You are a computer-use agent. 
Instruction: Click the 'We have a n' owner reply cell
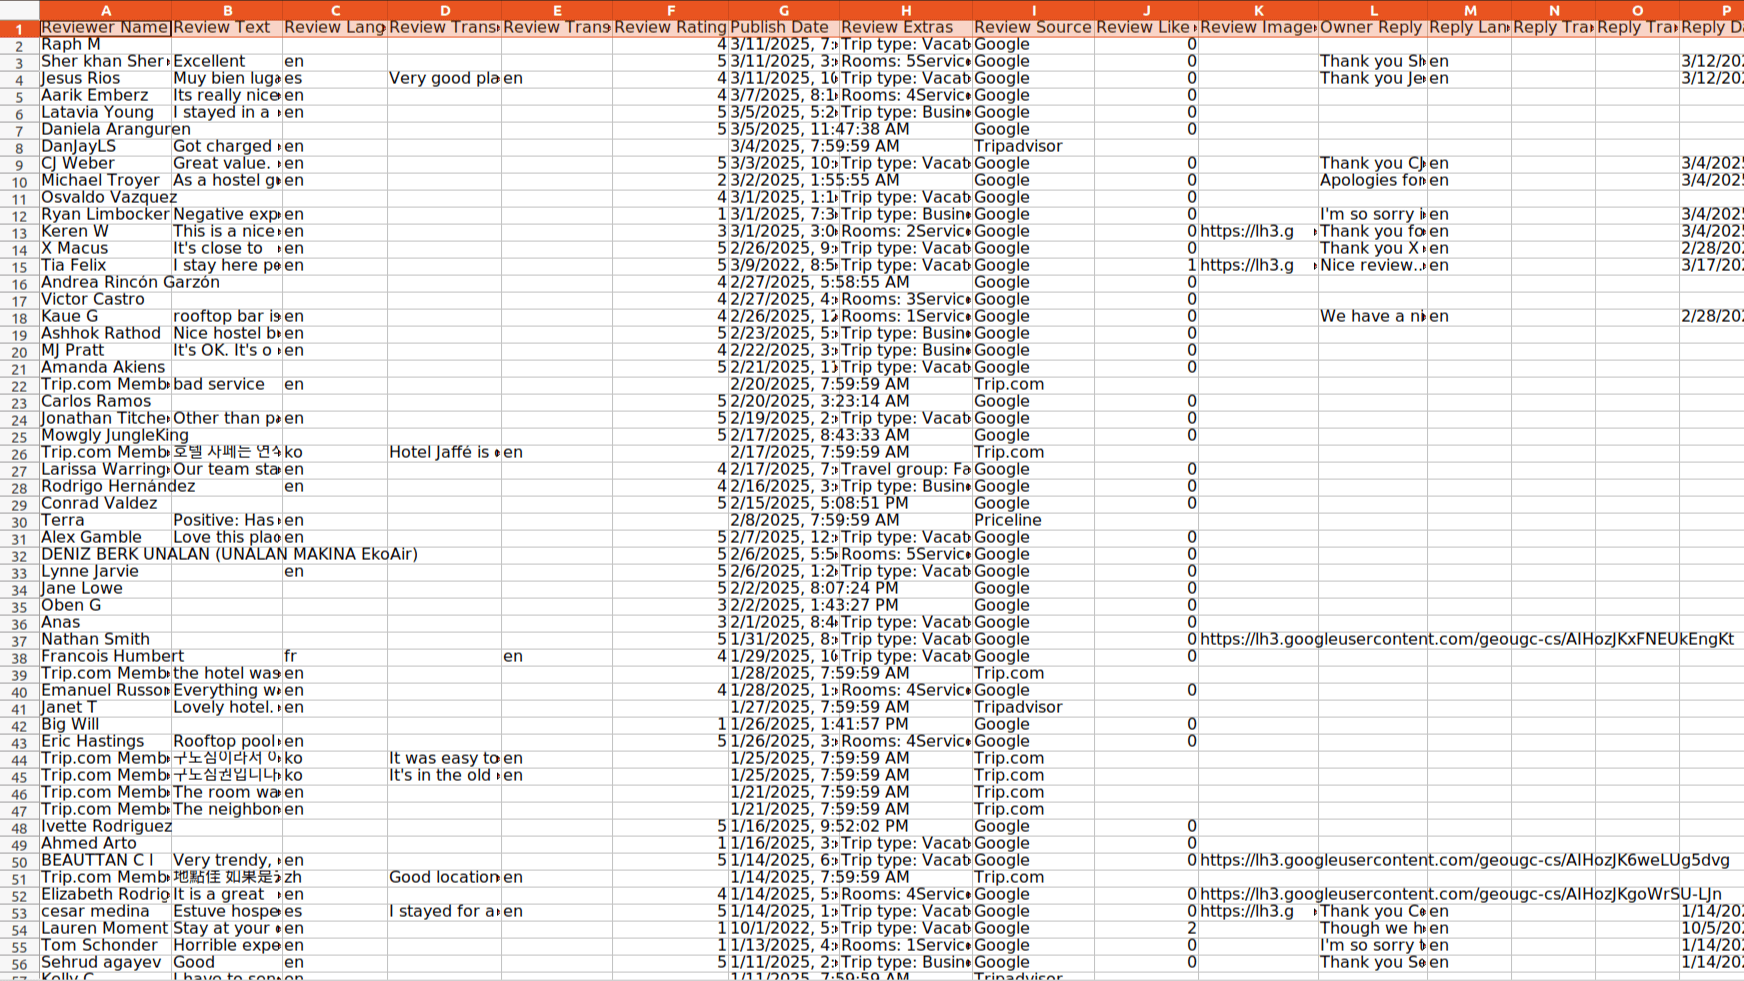(1373, 316)
